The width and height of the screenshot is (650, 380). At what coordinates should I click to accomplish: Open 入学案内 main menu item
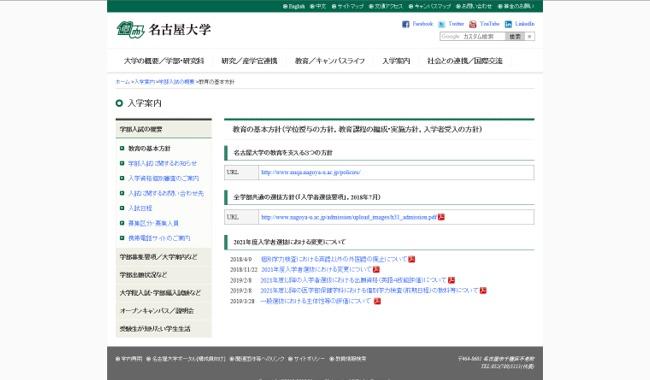[396, 61]
